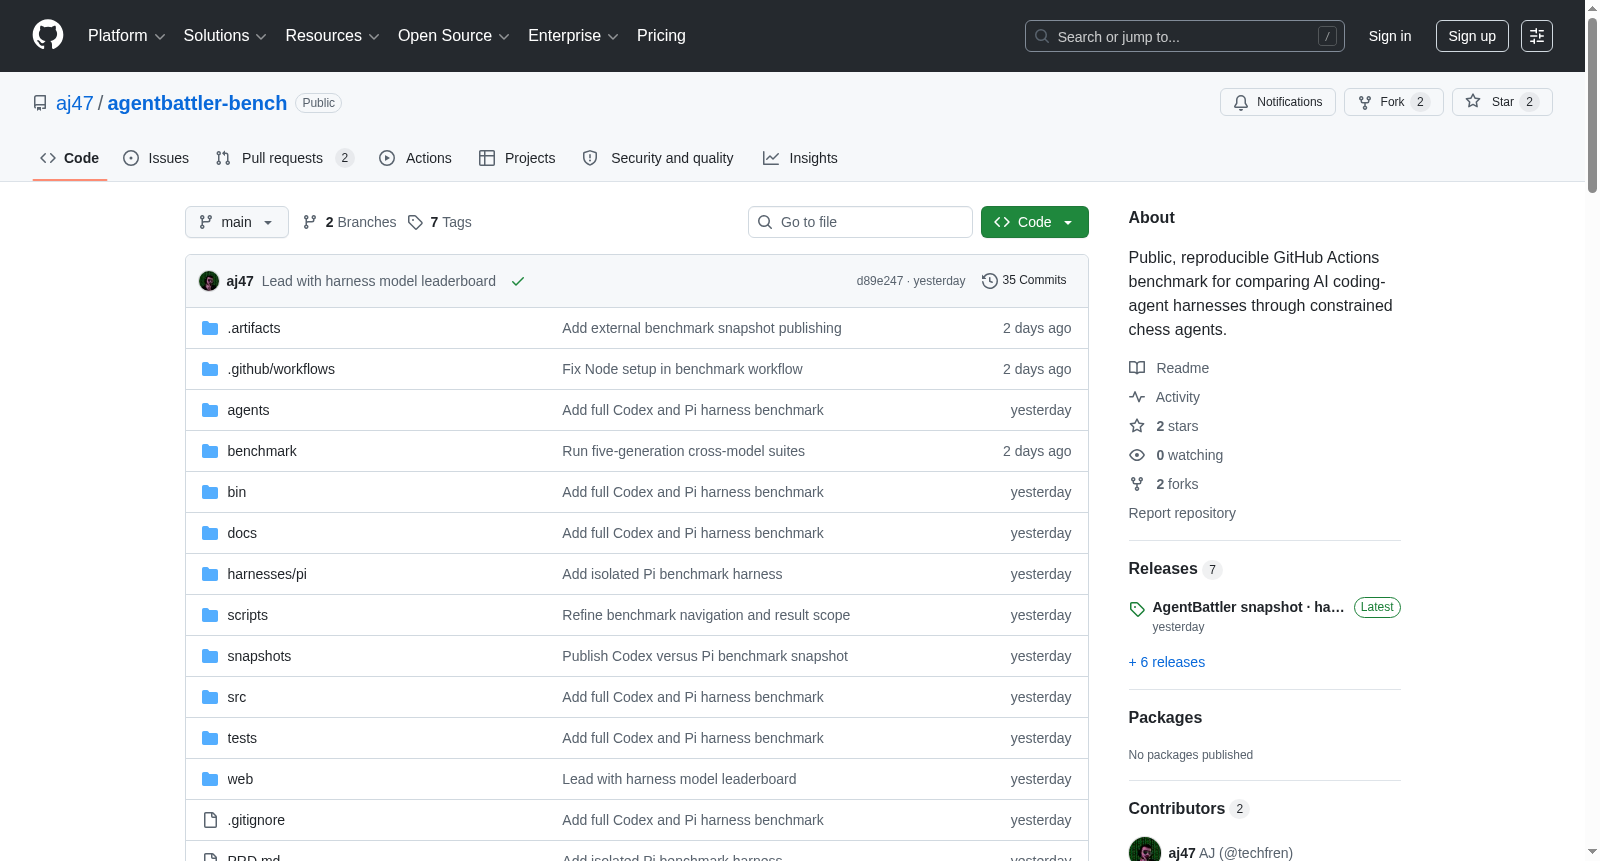Viewport: 1600px width, 861px height.
Task: Open the agentbattler-bench repository link
Action: (197, 103)
